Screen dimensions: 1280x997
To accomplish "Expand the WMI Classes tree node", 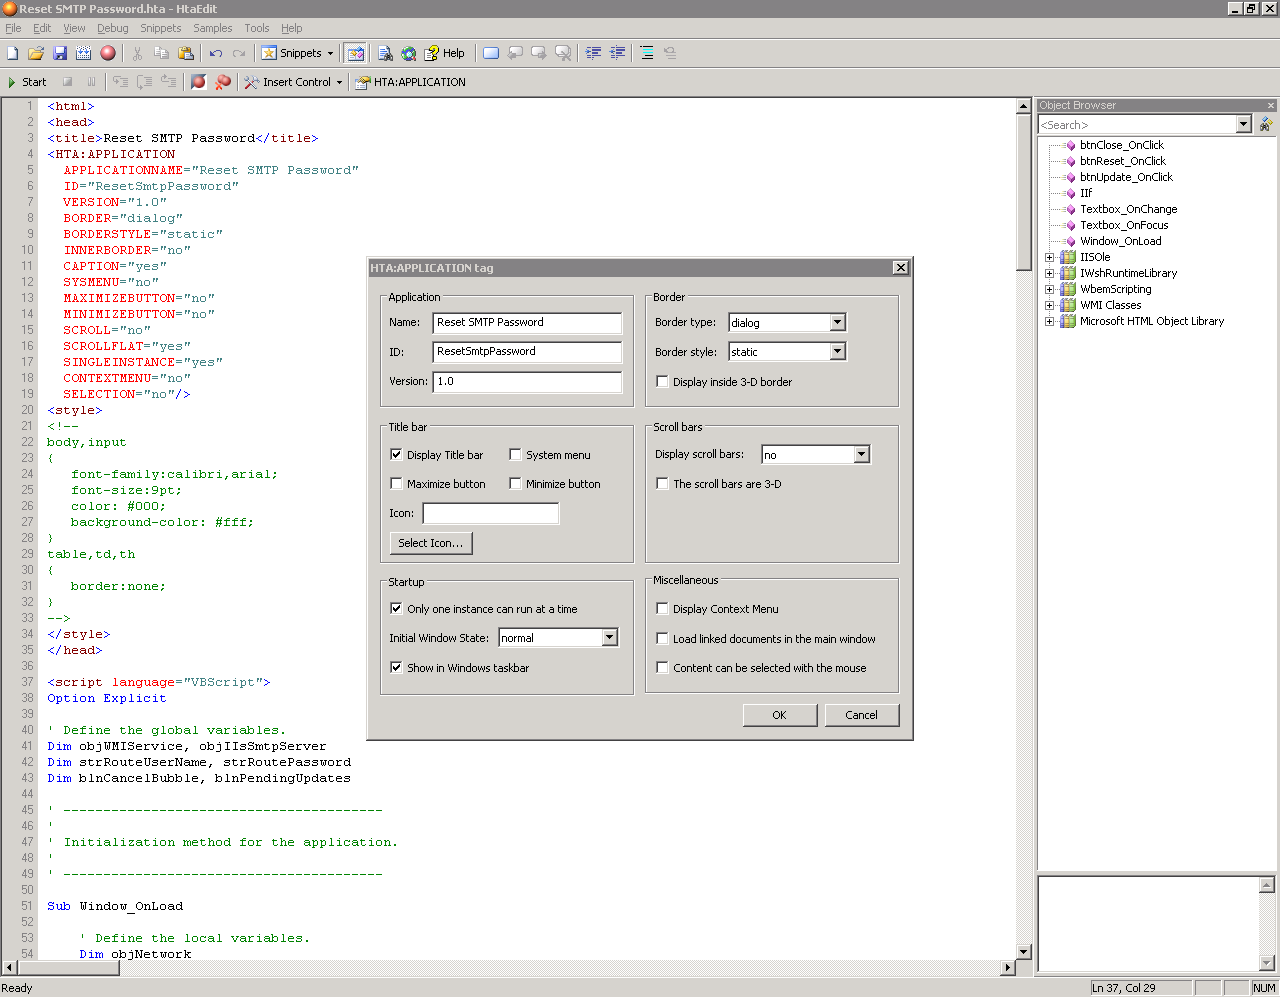I will [x=1049, y=305].
